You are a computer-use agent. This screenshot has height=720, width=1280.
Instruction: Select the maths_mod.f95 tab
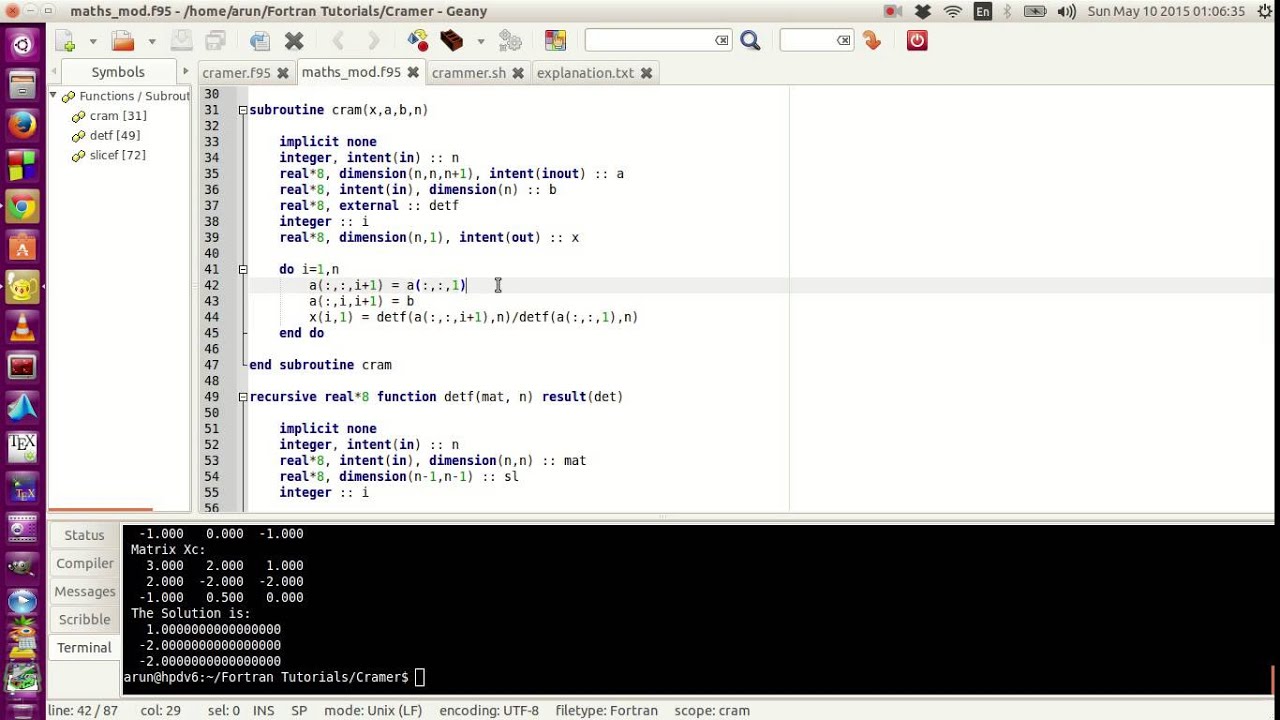(x=351, y=72)
